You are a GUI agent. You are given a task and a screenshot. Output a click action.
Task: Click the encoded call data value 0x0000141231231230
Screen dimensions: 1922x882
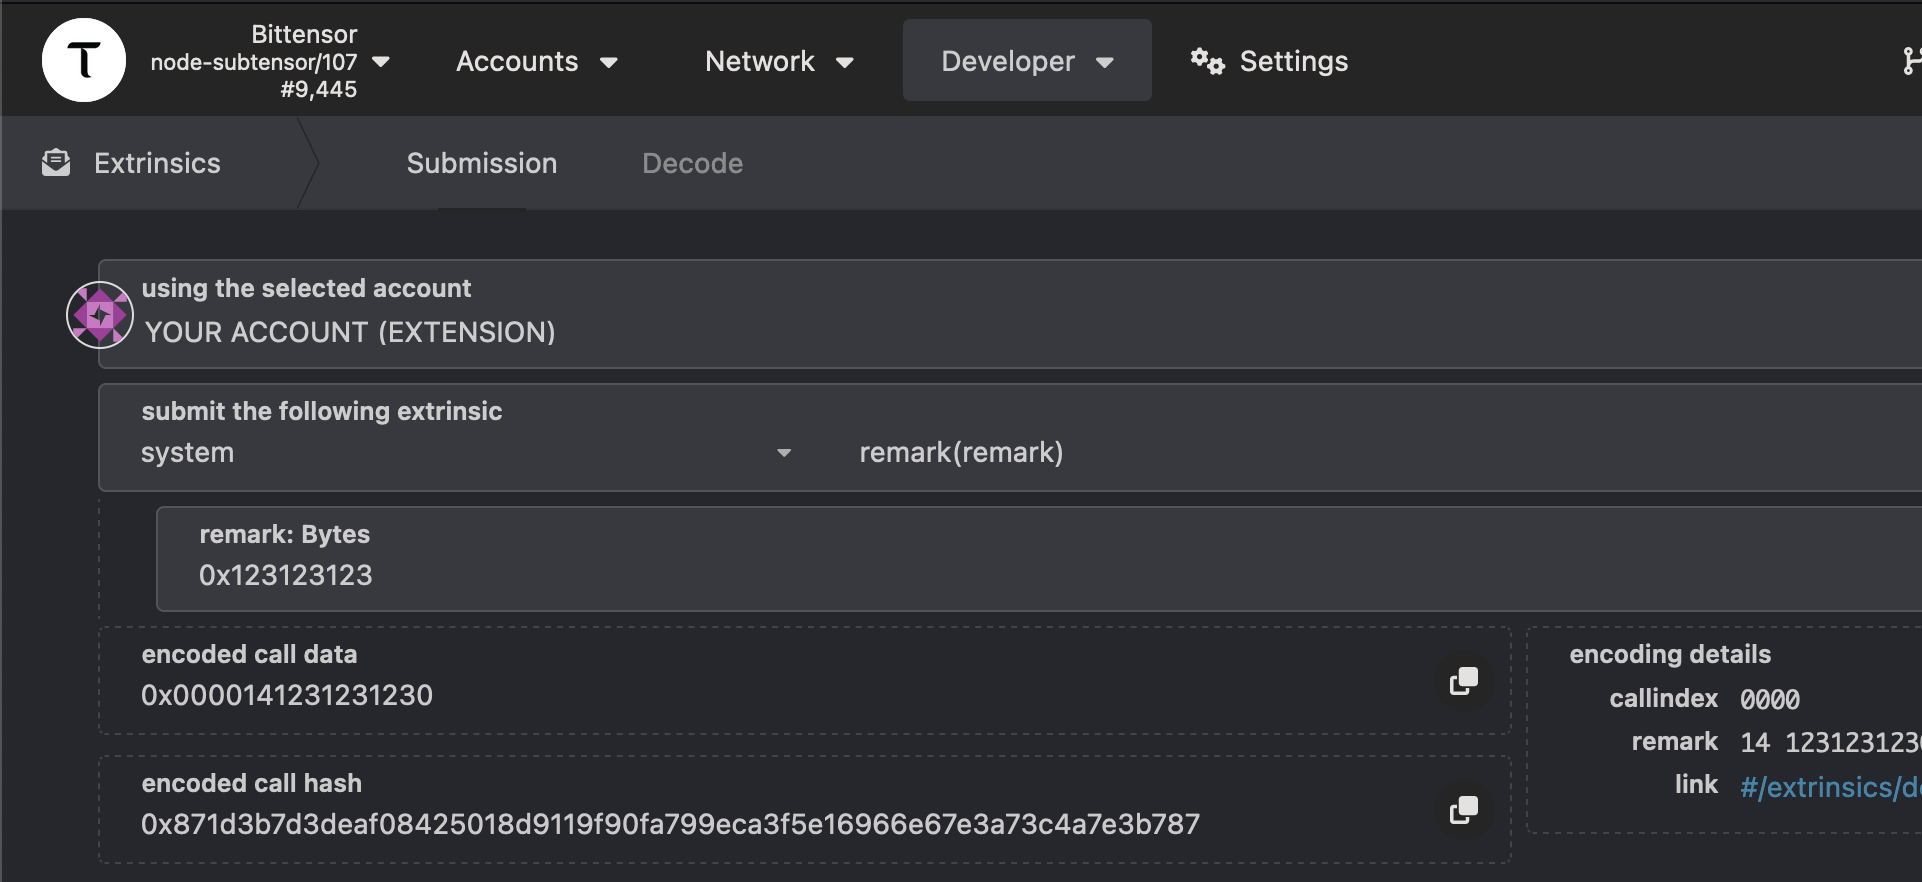coord(287,695)
